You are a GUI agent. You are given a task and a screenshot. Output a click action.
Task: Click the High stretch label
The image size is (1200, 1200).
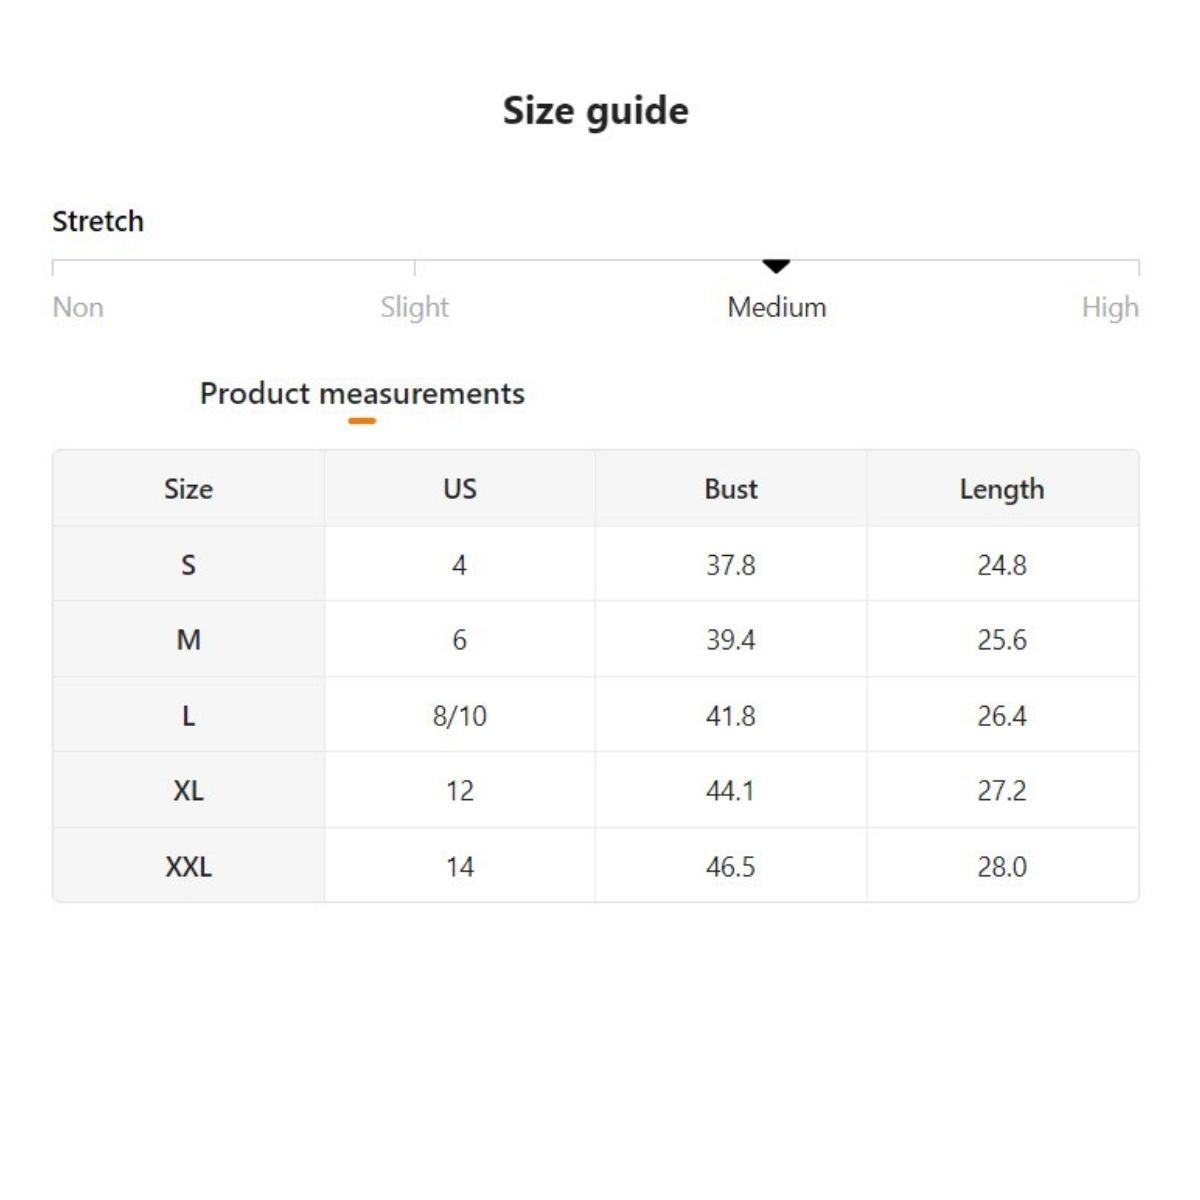click(1109, 307)
